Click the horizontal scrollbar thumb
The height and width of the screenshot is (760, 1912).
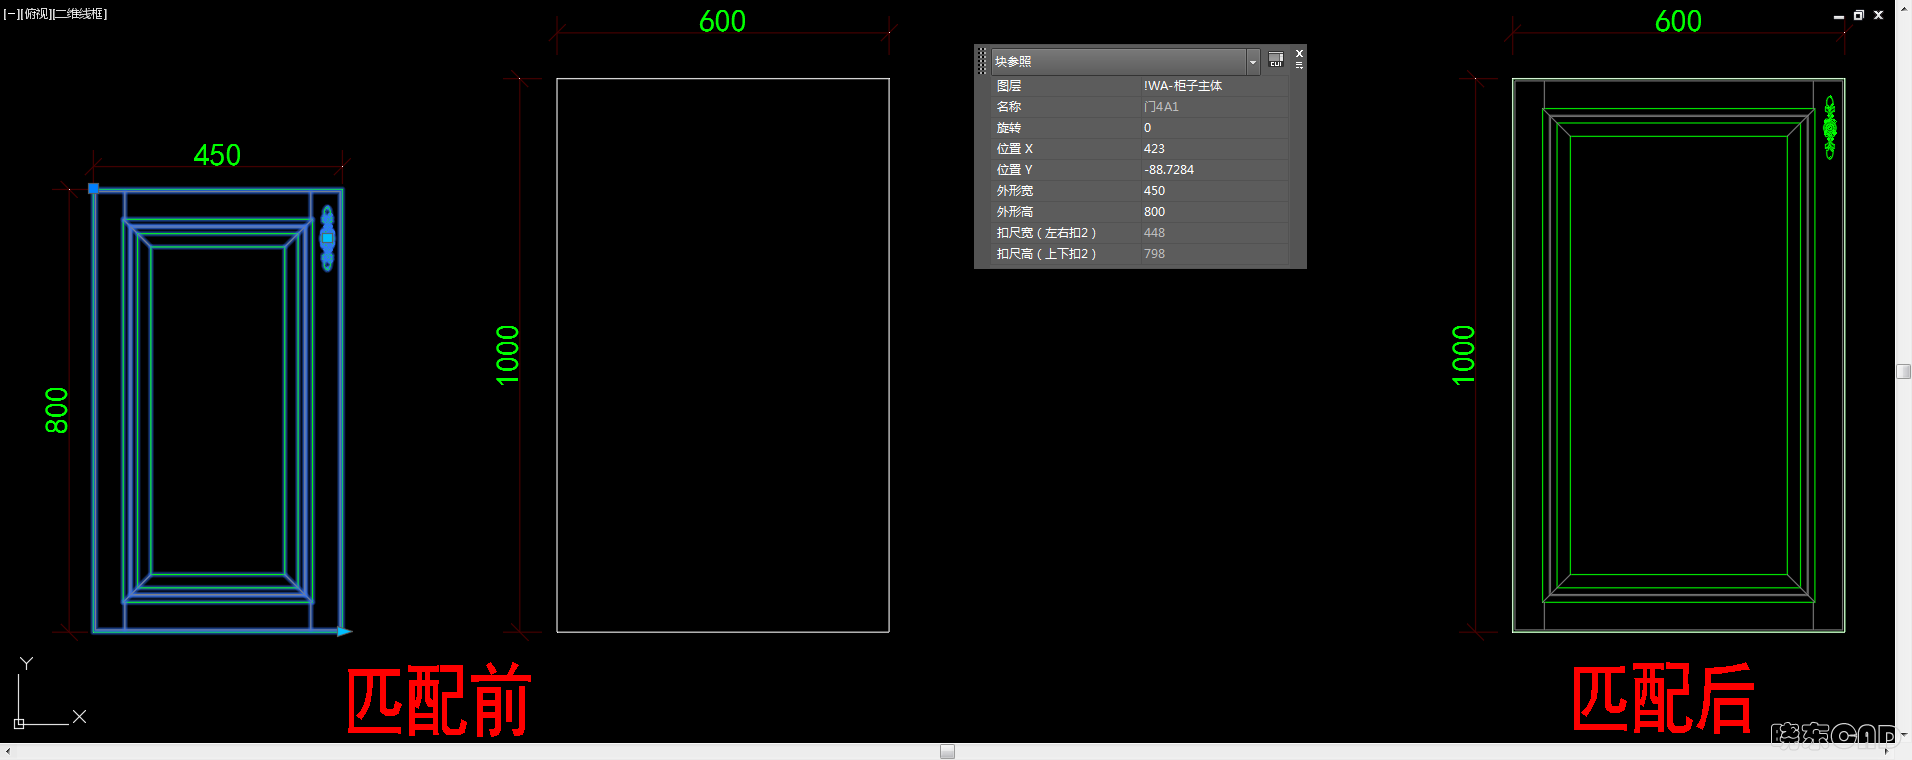coord(947,751)
